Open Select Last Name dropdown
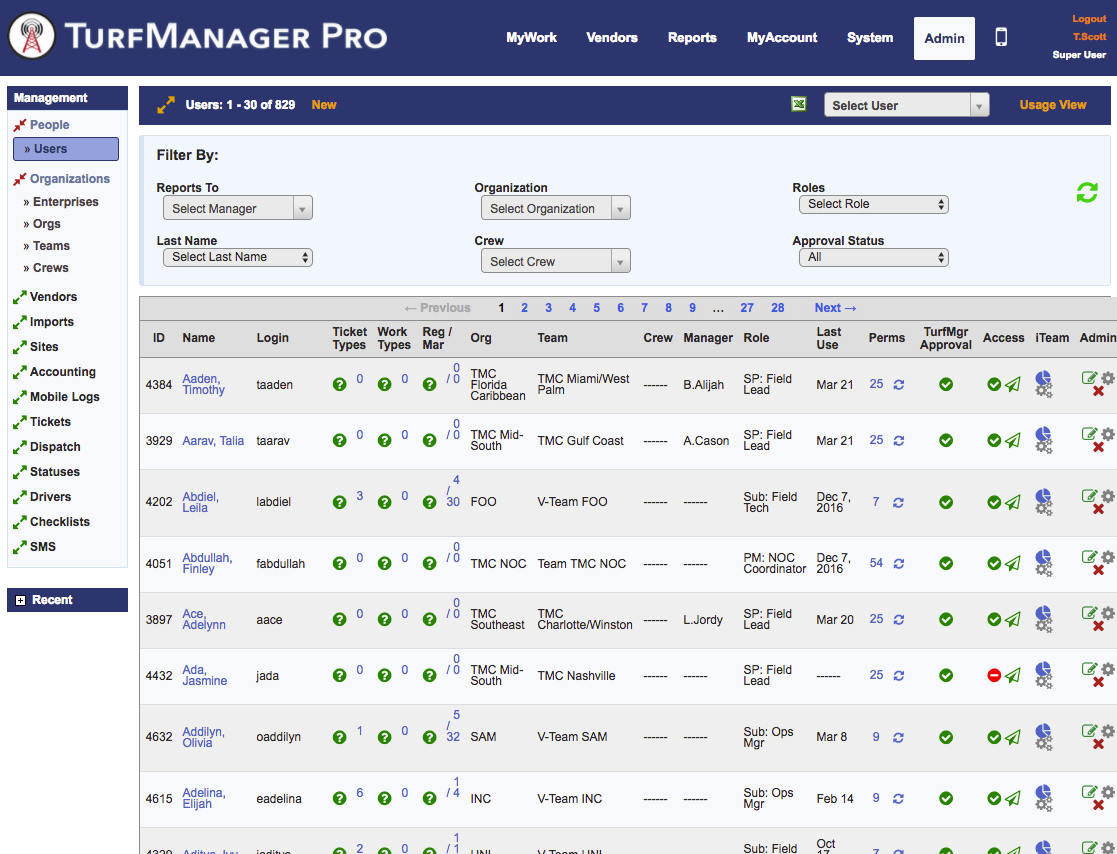The width and height of the screenshot is (1117, 854). pyautogui.click(x=237, y=257)
